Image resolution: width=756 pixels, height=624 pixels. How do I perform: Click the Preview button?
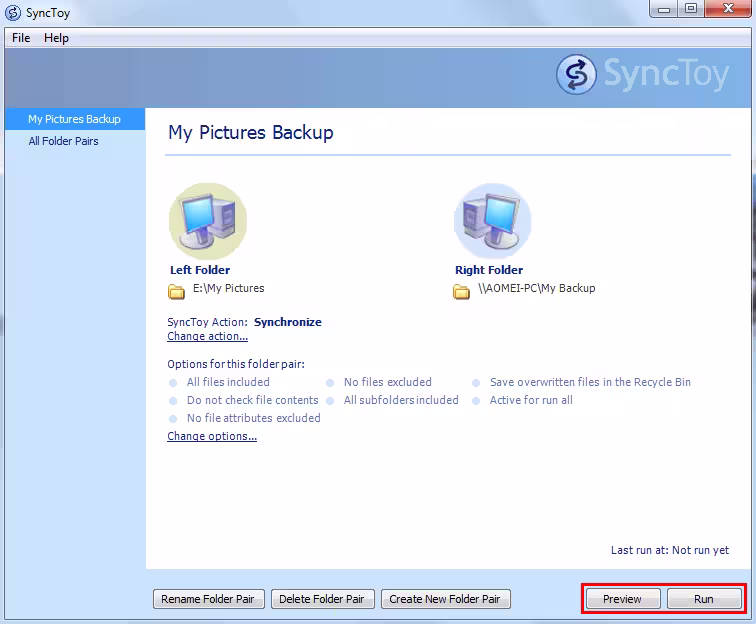point(623,599)
